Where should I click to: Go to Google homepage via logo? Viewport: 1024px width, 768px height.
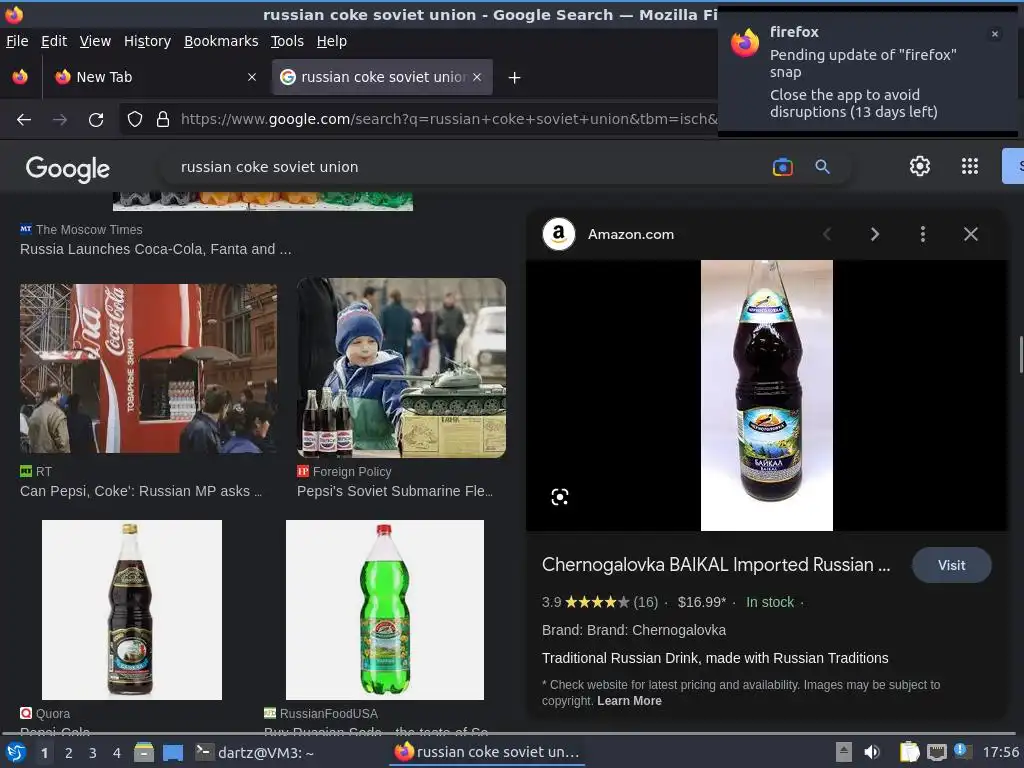point(68,168)
